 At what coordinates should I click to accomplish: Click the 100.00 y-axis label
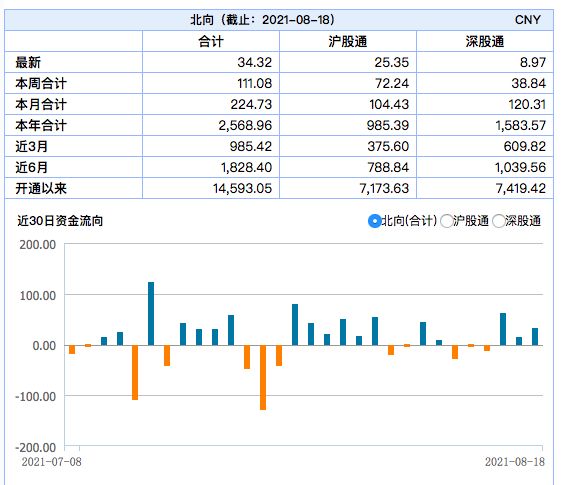(38, 296)
